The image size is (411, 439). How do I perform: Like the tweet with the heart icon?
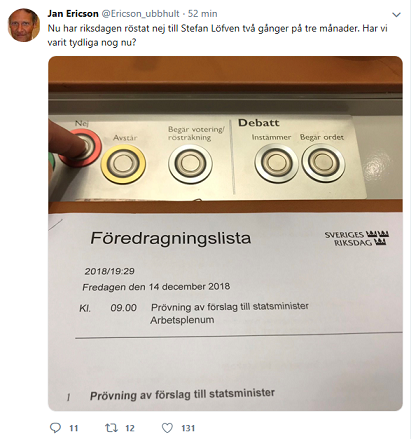167,428
